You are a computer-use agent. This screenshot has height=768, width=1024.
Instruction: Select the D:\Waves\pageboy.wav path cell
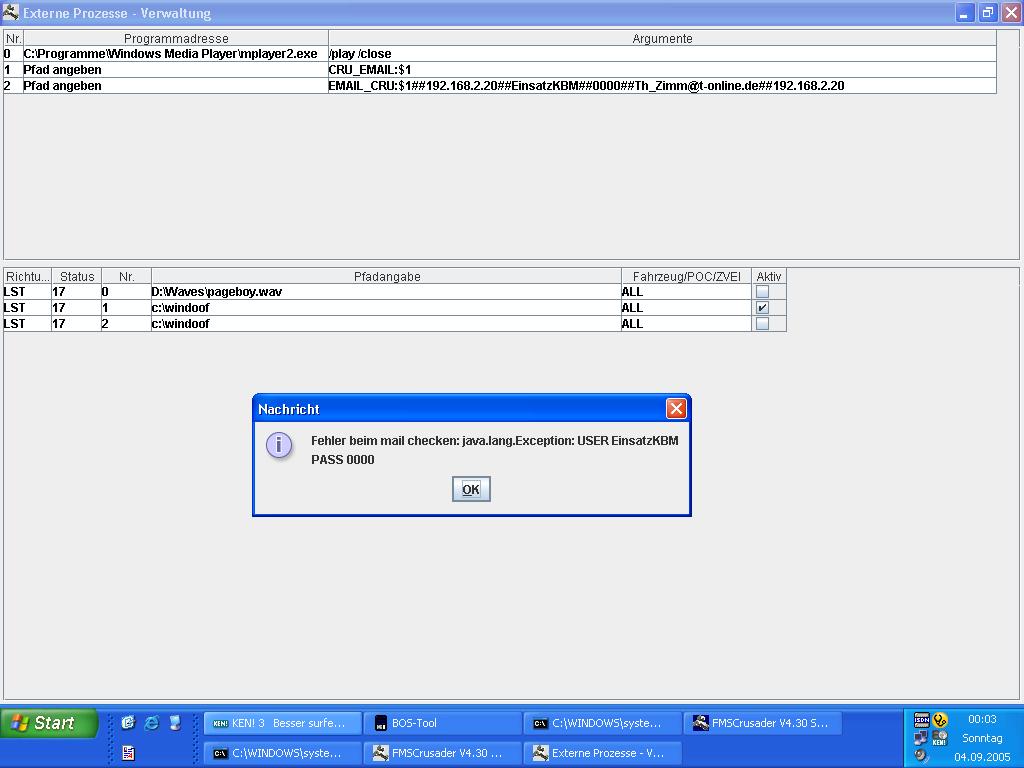pyautogui.click(x=386, y=292)
